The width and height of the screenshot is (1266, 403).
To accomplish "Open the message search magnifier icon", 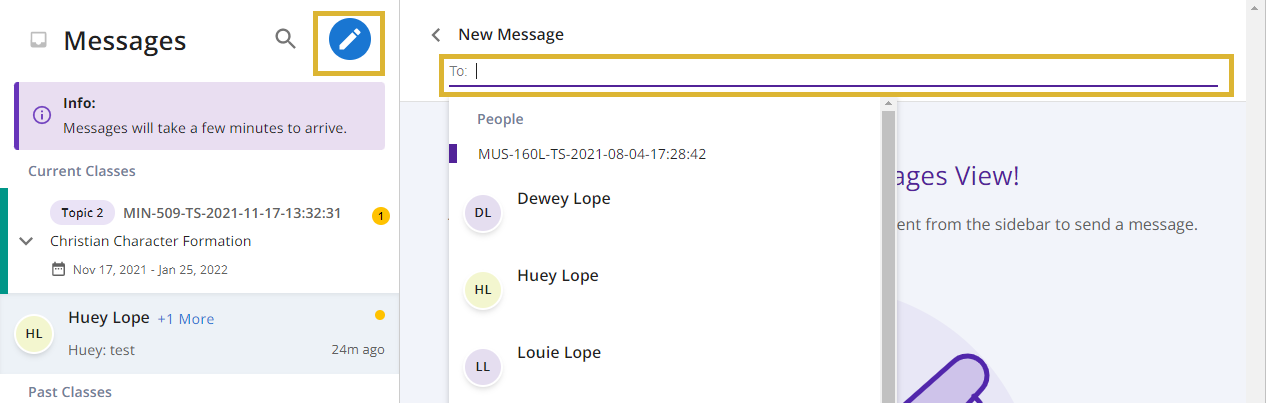I will click(286, 39).
